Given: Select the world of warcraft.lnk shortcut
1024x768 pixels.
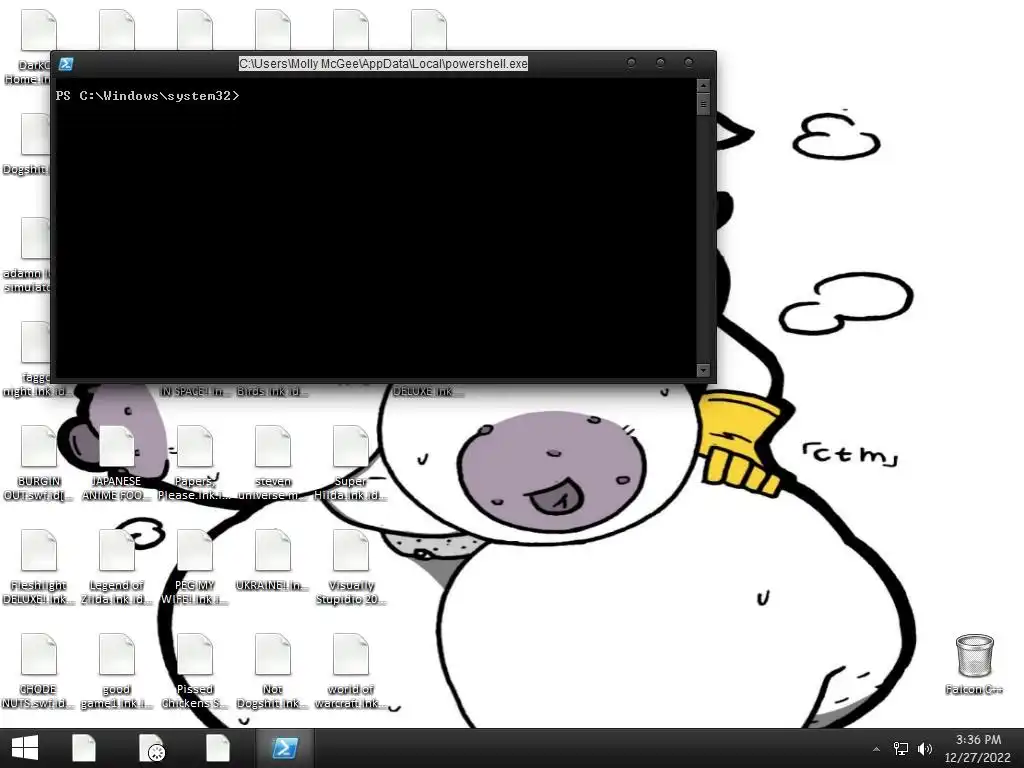Looking at the screenshot, I should pos(351,671).
